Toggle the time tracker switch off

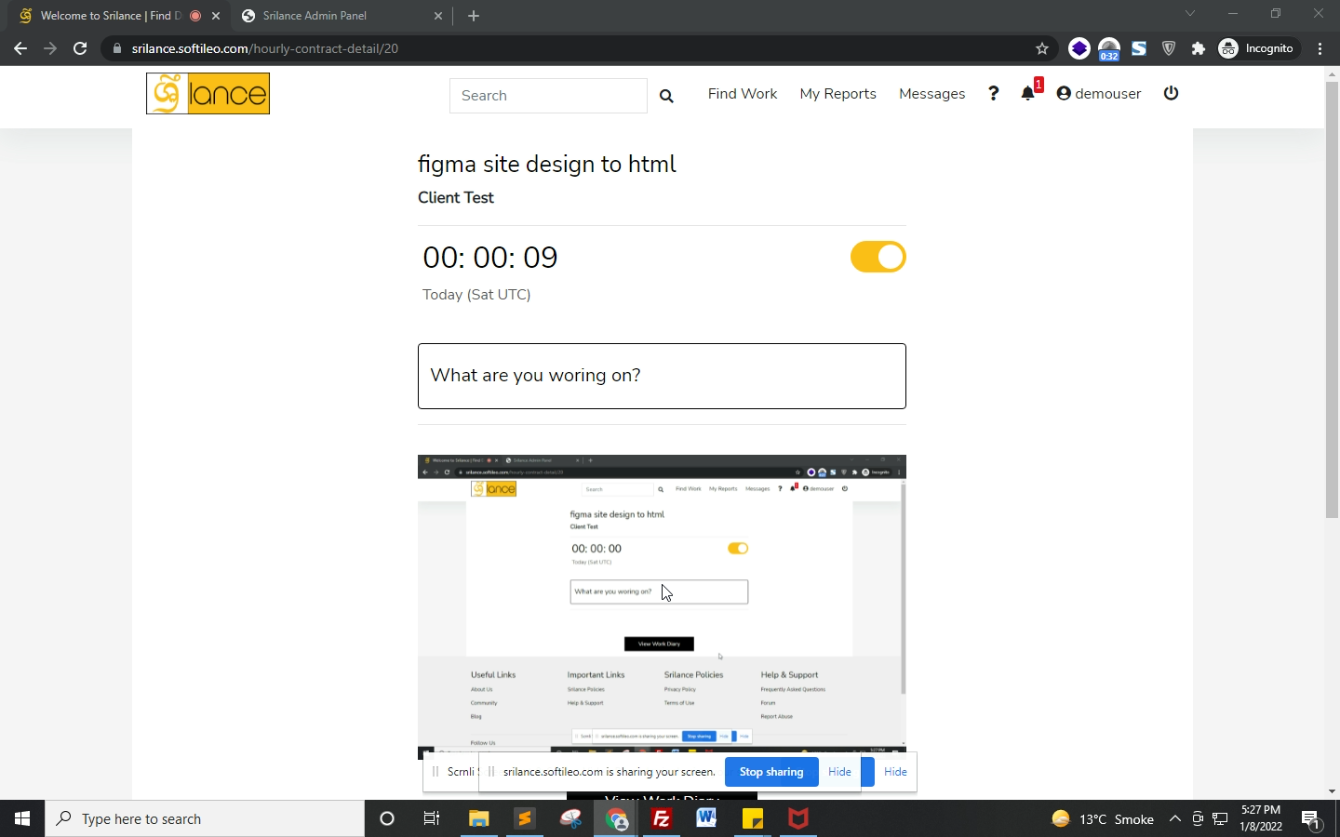pos(877,257)
